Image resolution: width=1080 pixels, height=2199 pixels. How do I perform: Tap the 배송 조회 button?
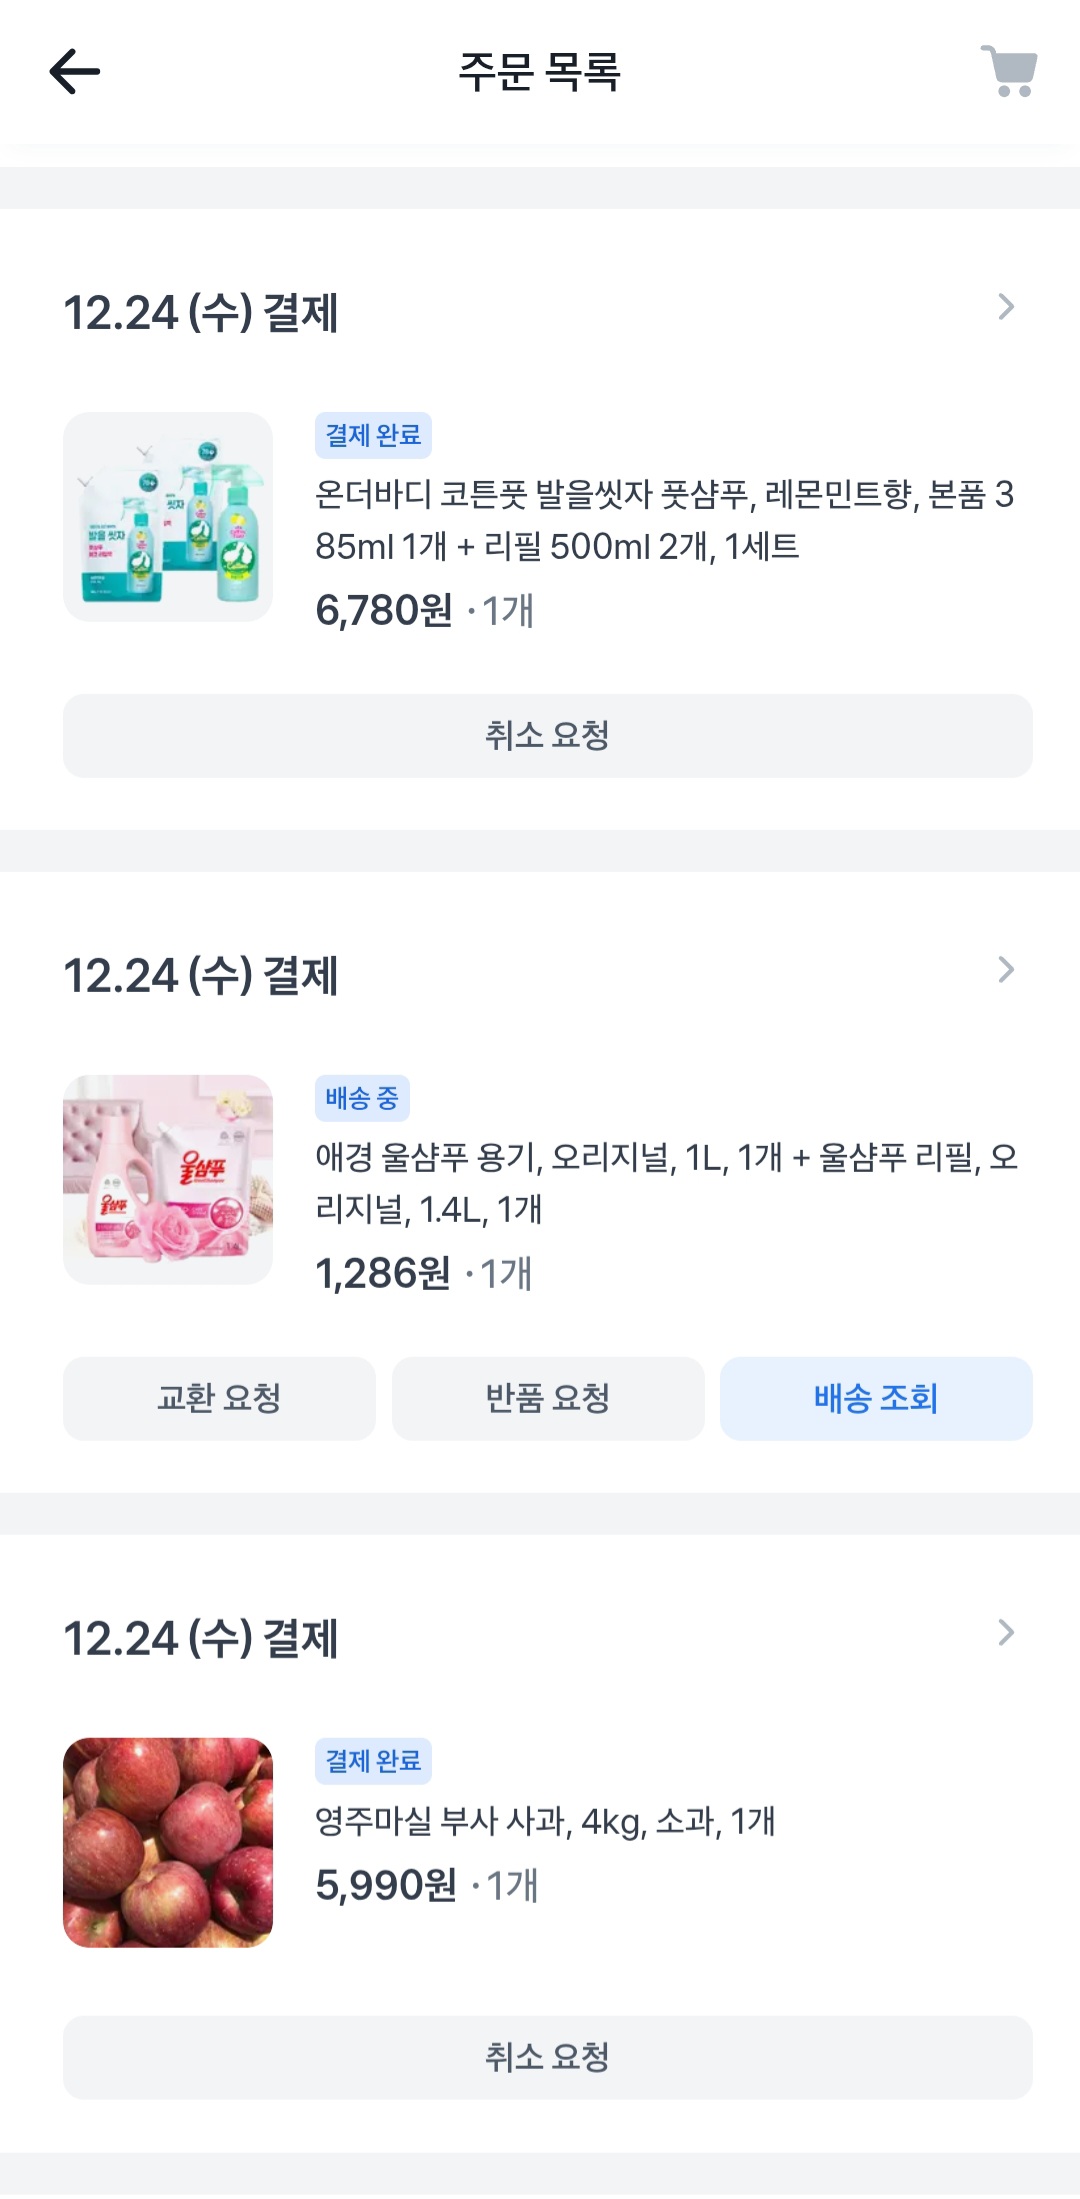876,1398
